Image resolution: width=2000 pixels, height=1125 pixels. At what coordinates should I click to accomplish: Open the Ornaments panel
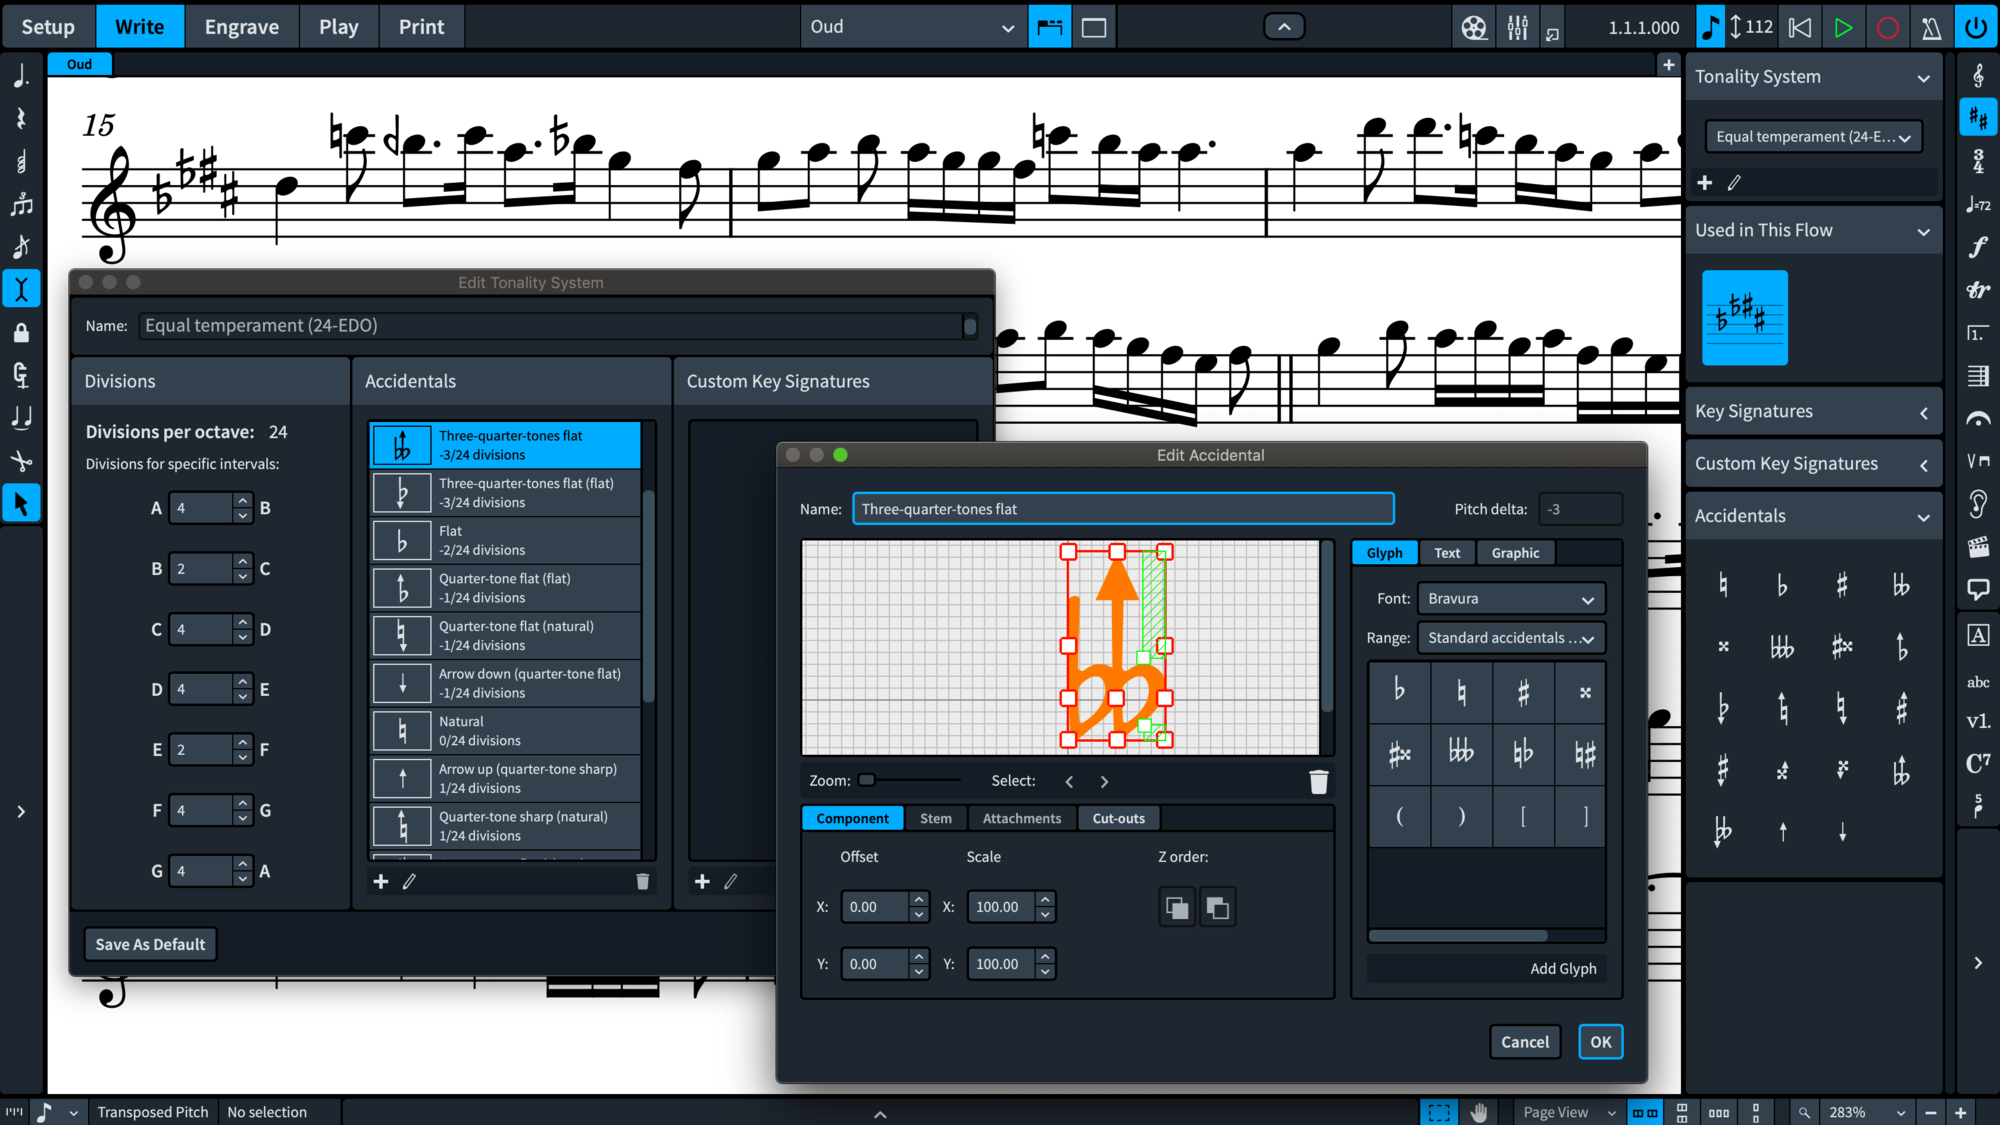click(1978, 291)
